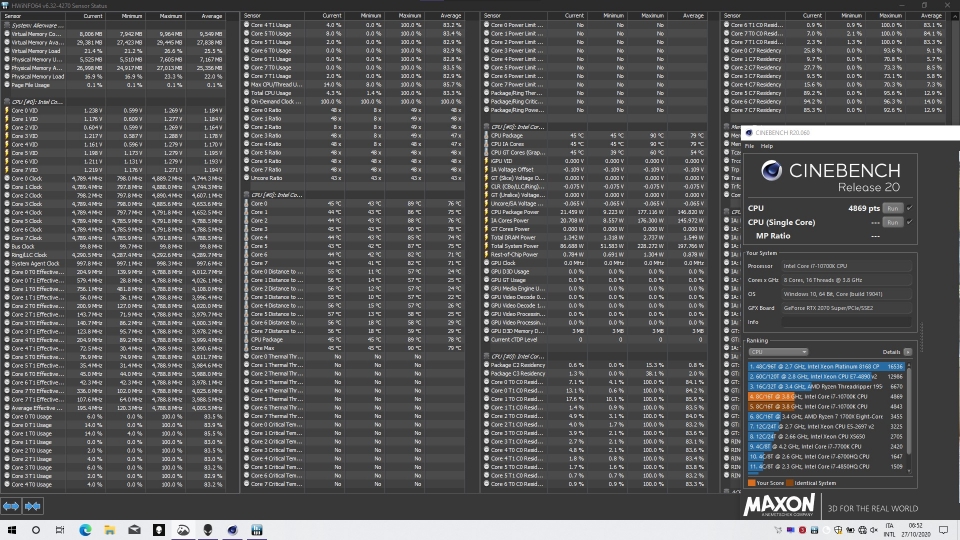Click Identical System brown legend swatch
The width and height of the screenshot is (960, 540).
click(790, 483)
